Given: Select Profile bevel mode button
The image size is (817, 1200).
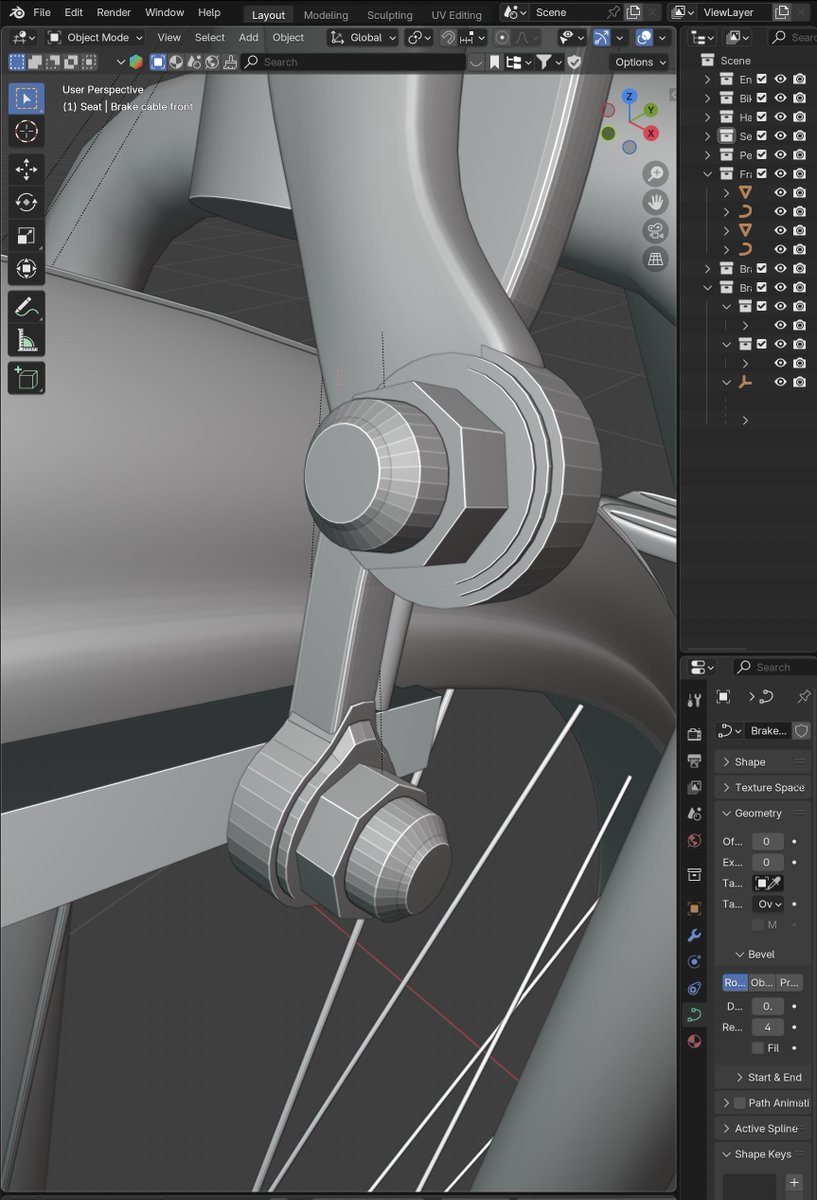Looking at the screenshot, I should point(790,983).
